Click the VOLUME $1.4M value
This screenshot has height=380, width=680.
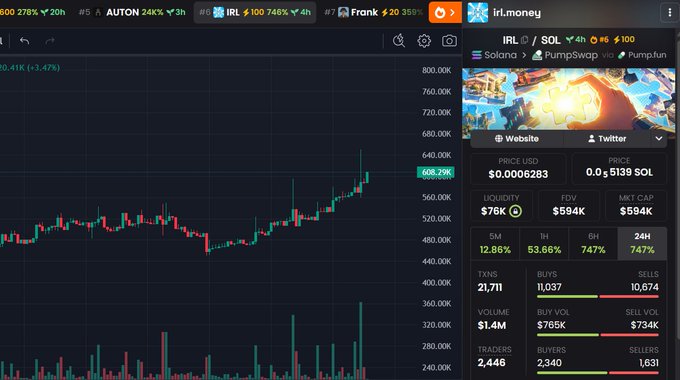(492, 325)
